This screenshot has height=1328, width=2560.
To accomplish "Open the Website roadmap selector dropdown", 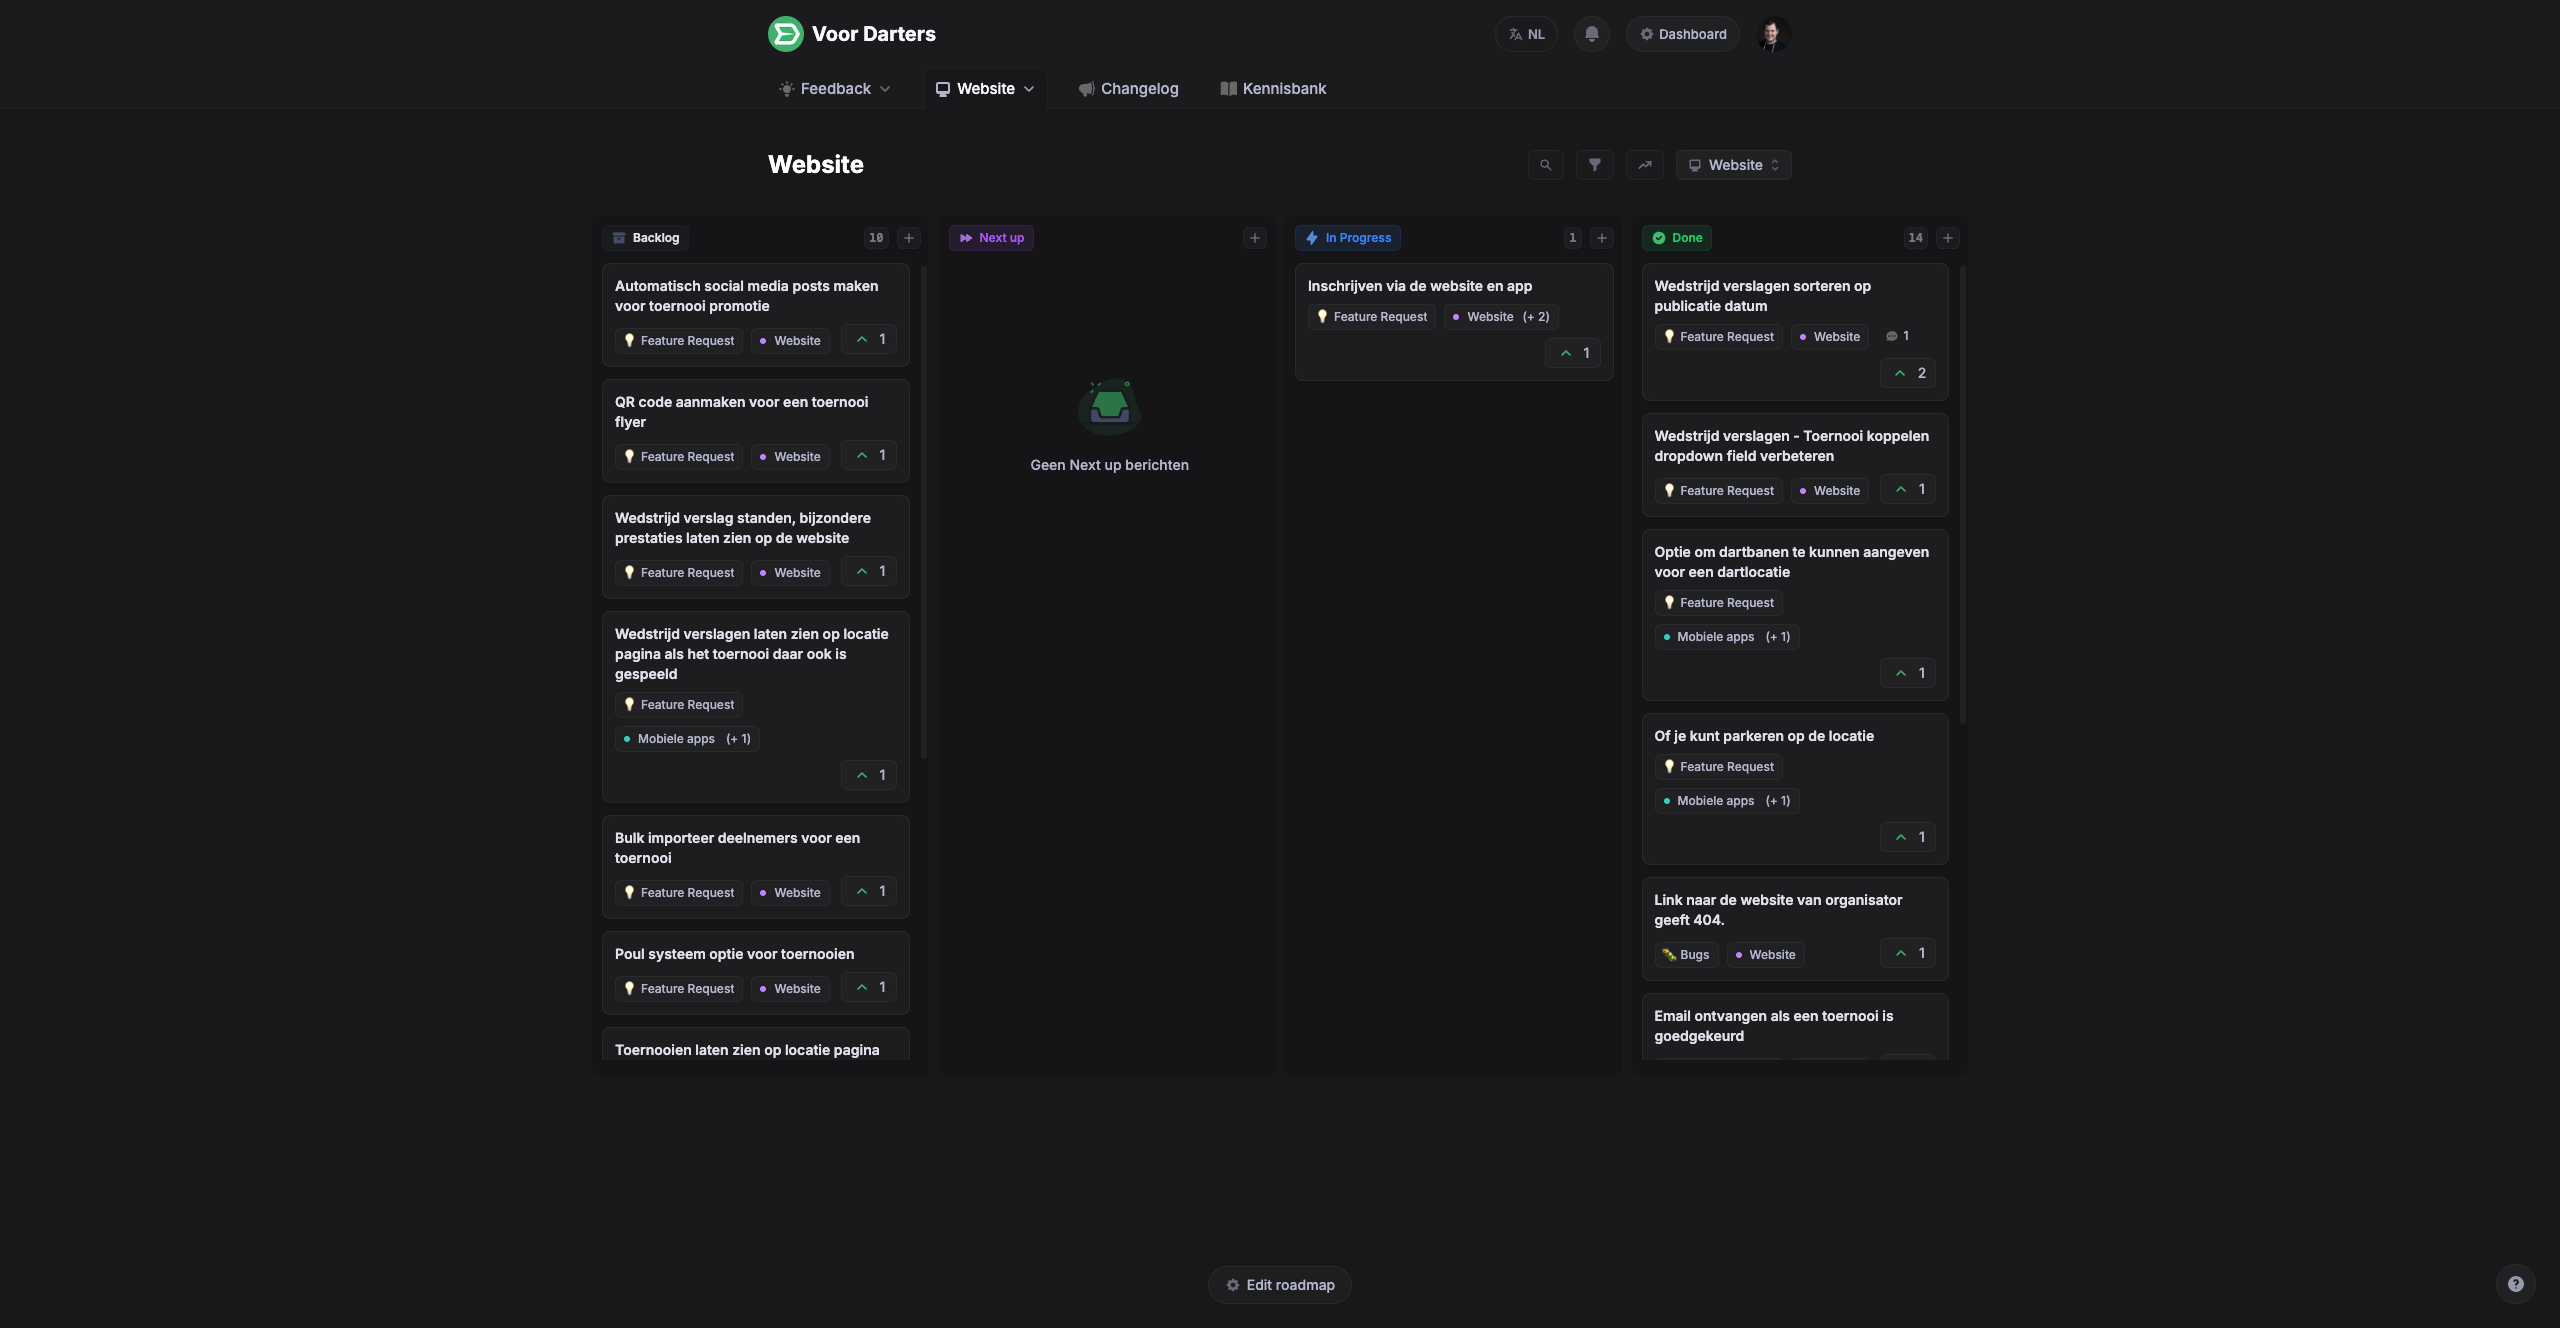I will coord(1733,165).
